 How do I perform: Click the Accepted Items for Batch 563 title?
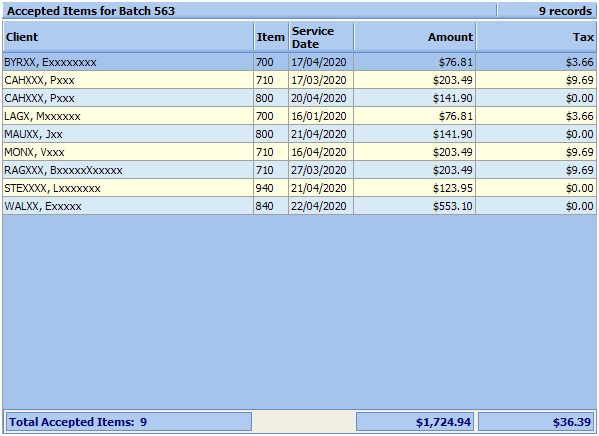pyautogui.click(x=91, y=11)
